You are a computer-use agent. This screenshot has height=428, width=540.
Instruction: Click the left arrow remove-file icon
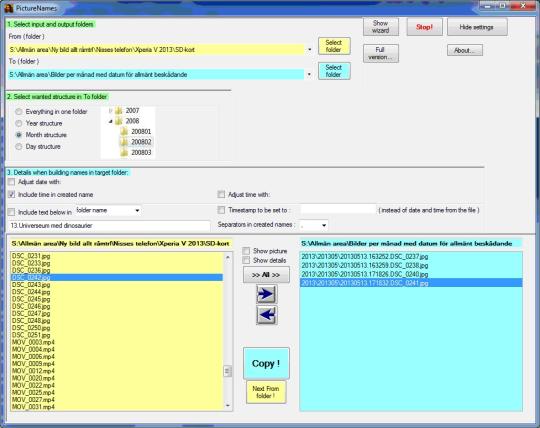coord(266,315)
